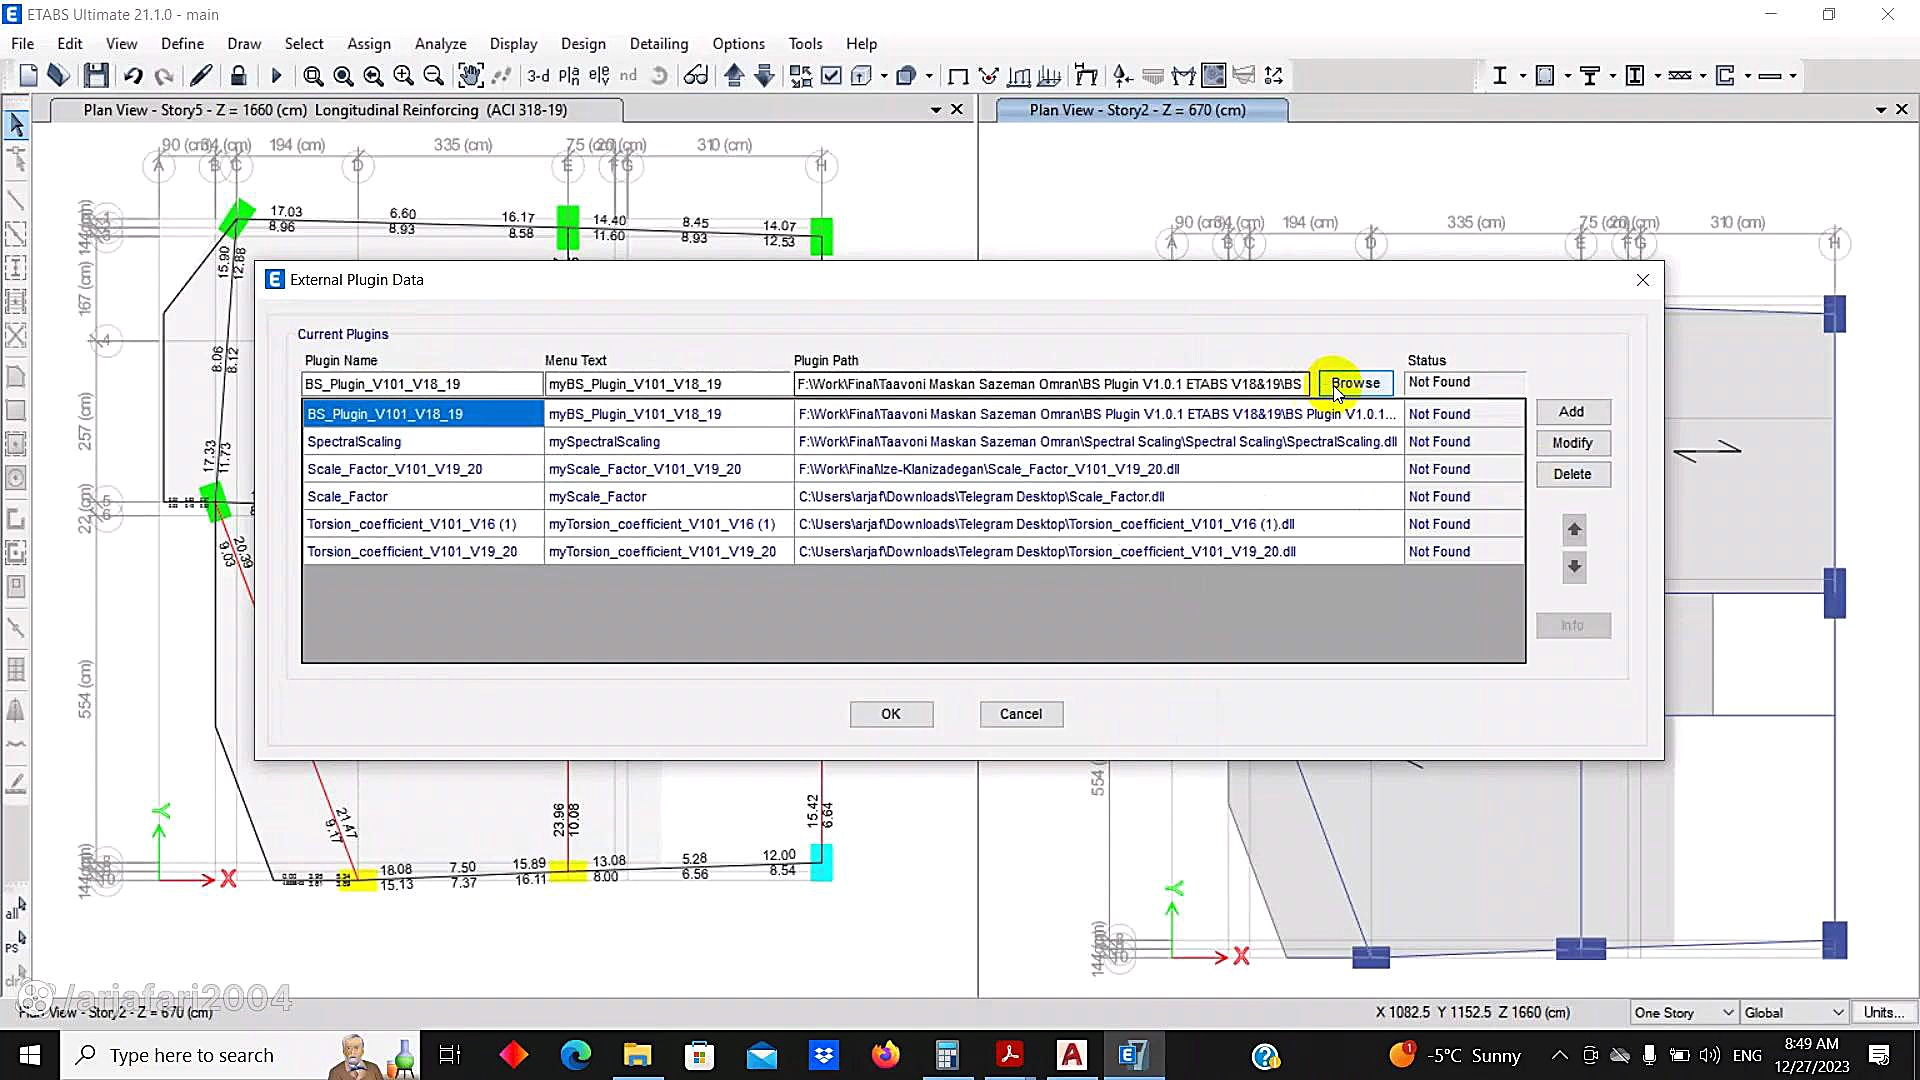Click the Delete plugin button
Viewport: 1920px width, 1080px height.
pyautogui.click(x=1572, y=474)
